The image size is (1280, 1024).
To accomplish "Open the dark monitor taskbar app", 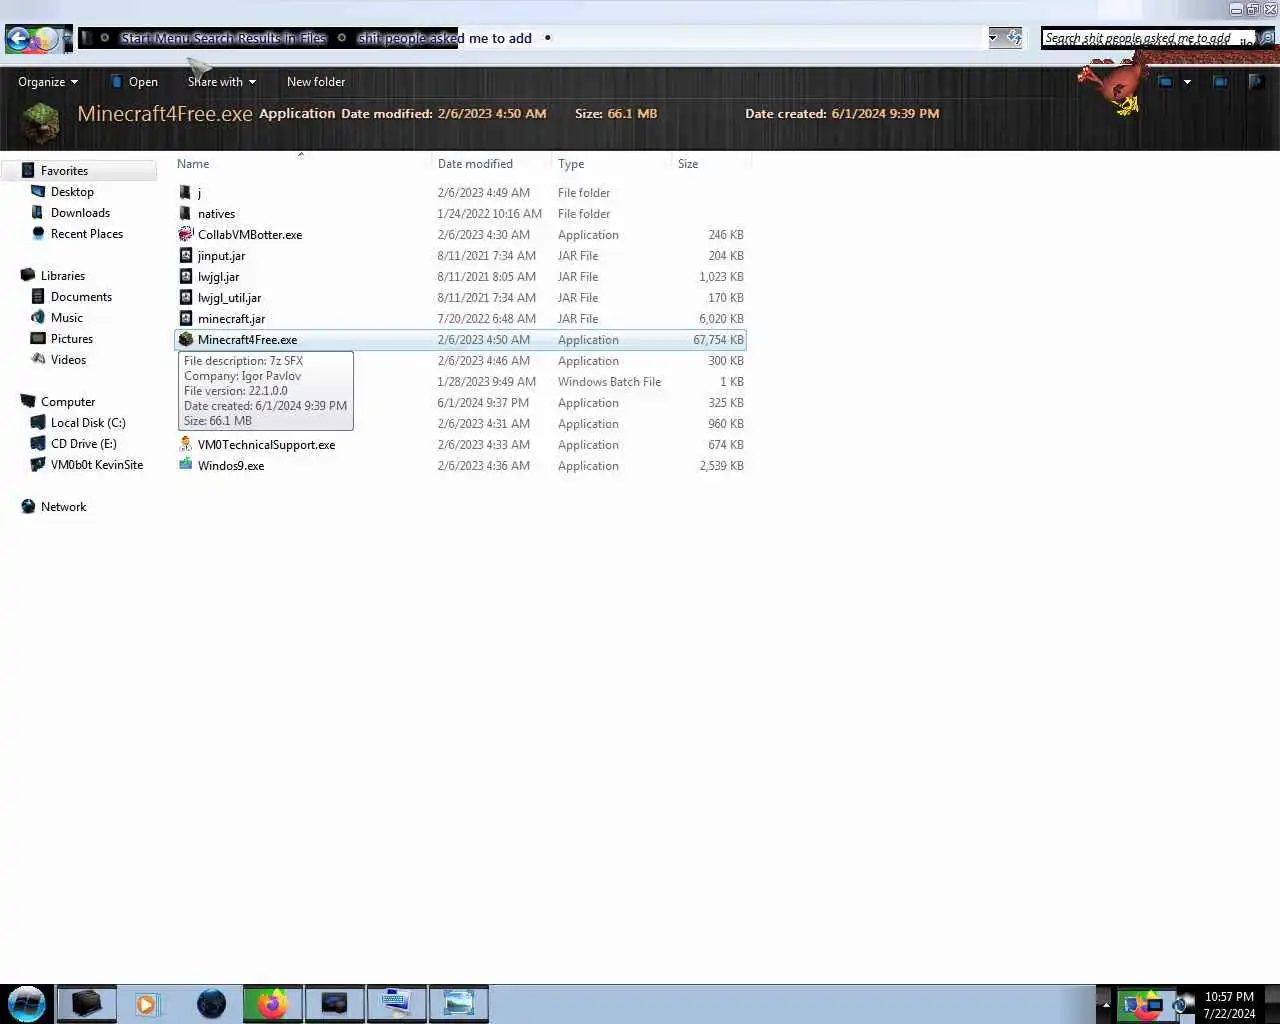I will tap(334, 1004).
